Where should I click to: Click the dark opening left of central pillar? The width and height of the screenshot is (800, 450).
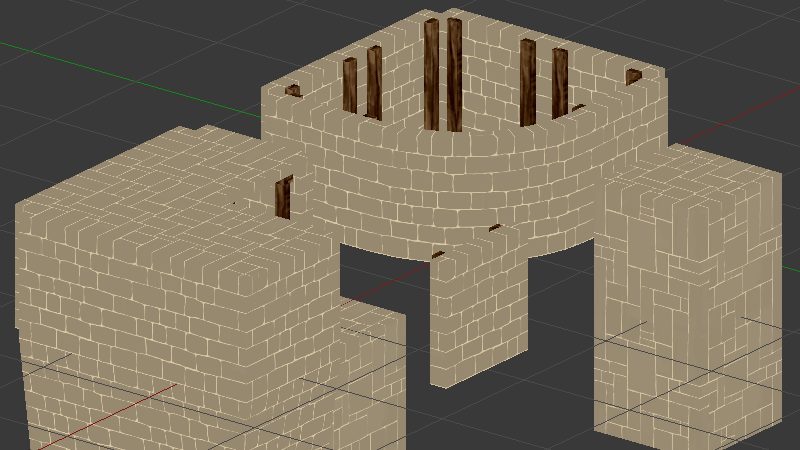click(385, 270)
